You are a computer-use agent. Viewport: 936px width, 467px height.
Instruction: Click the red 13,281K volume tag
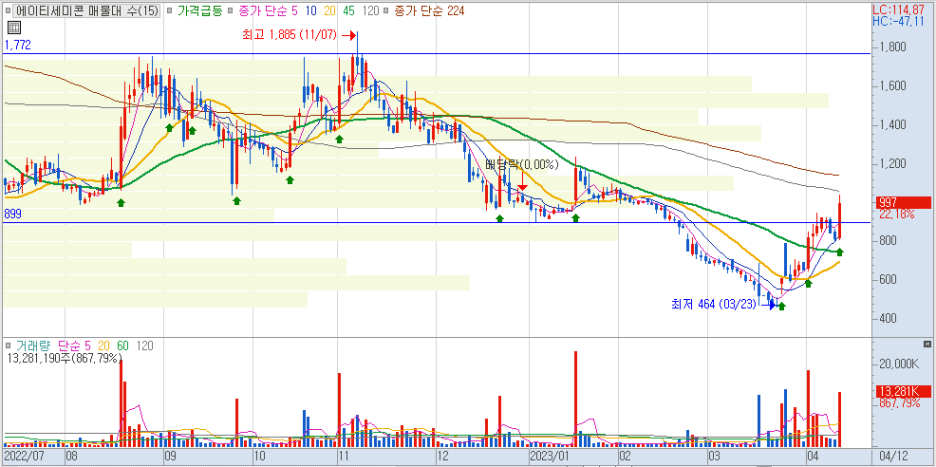[x=904, y=392]
